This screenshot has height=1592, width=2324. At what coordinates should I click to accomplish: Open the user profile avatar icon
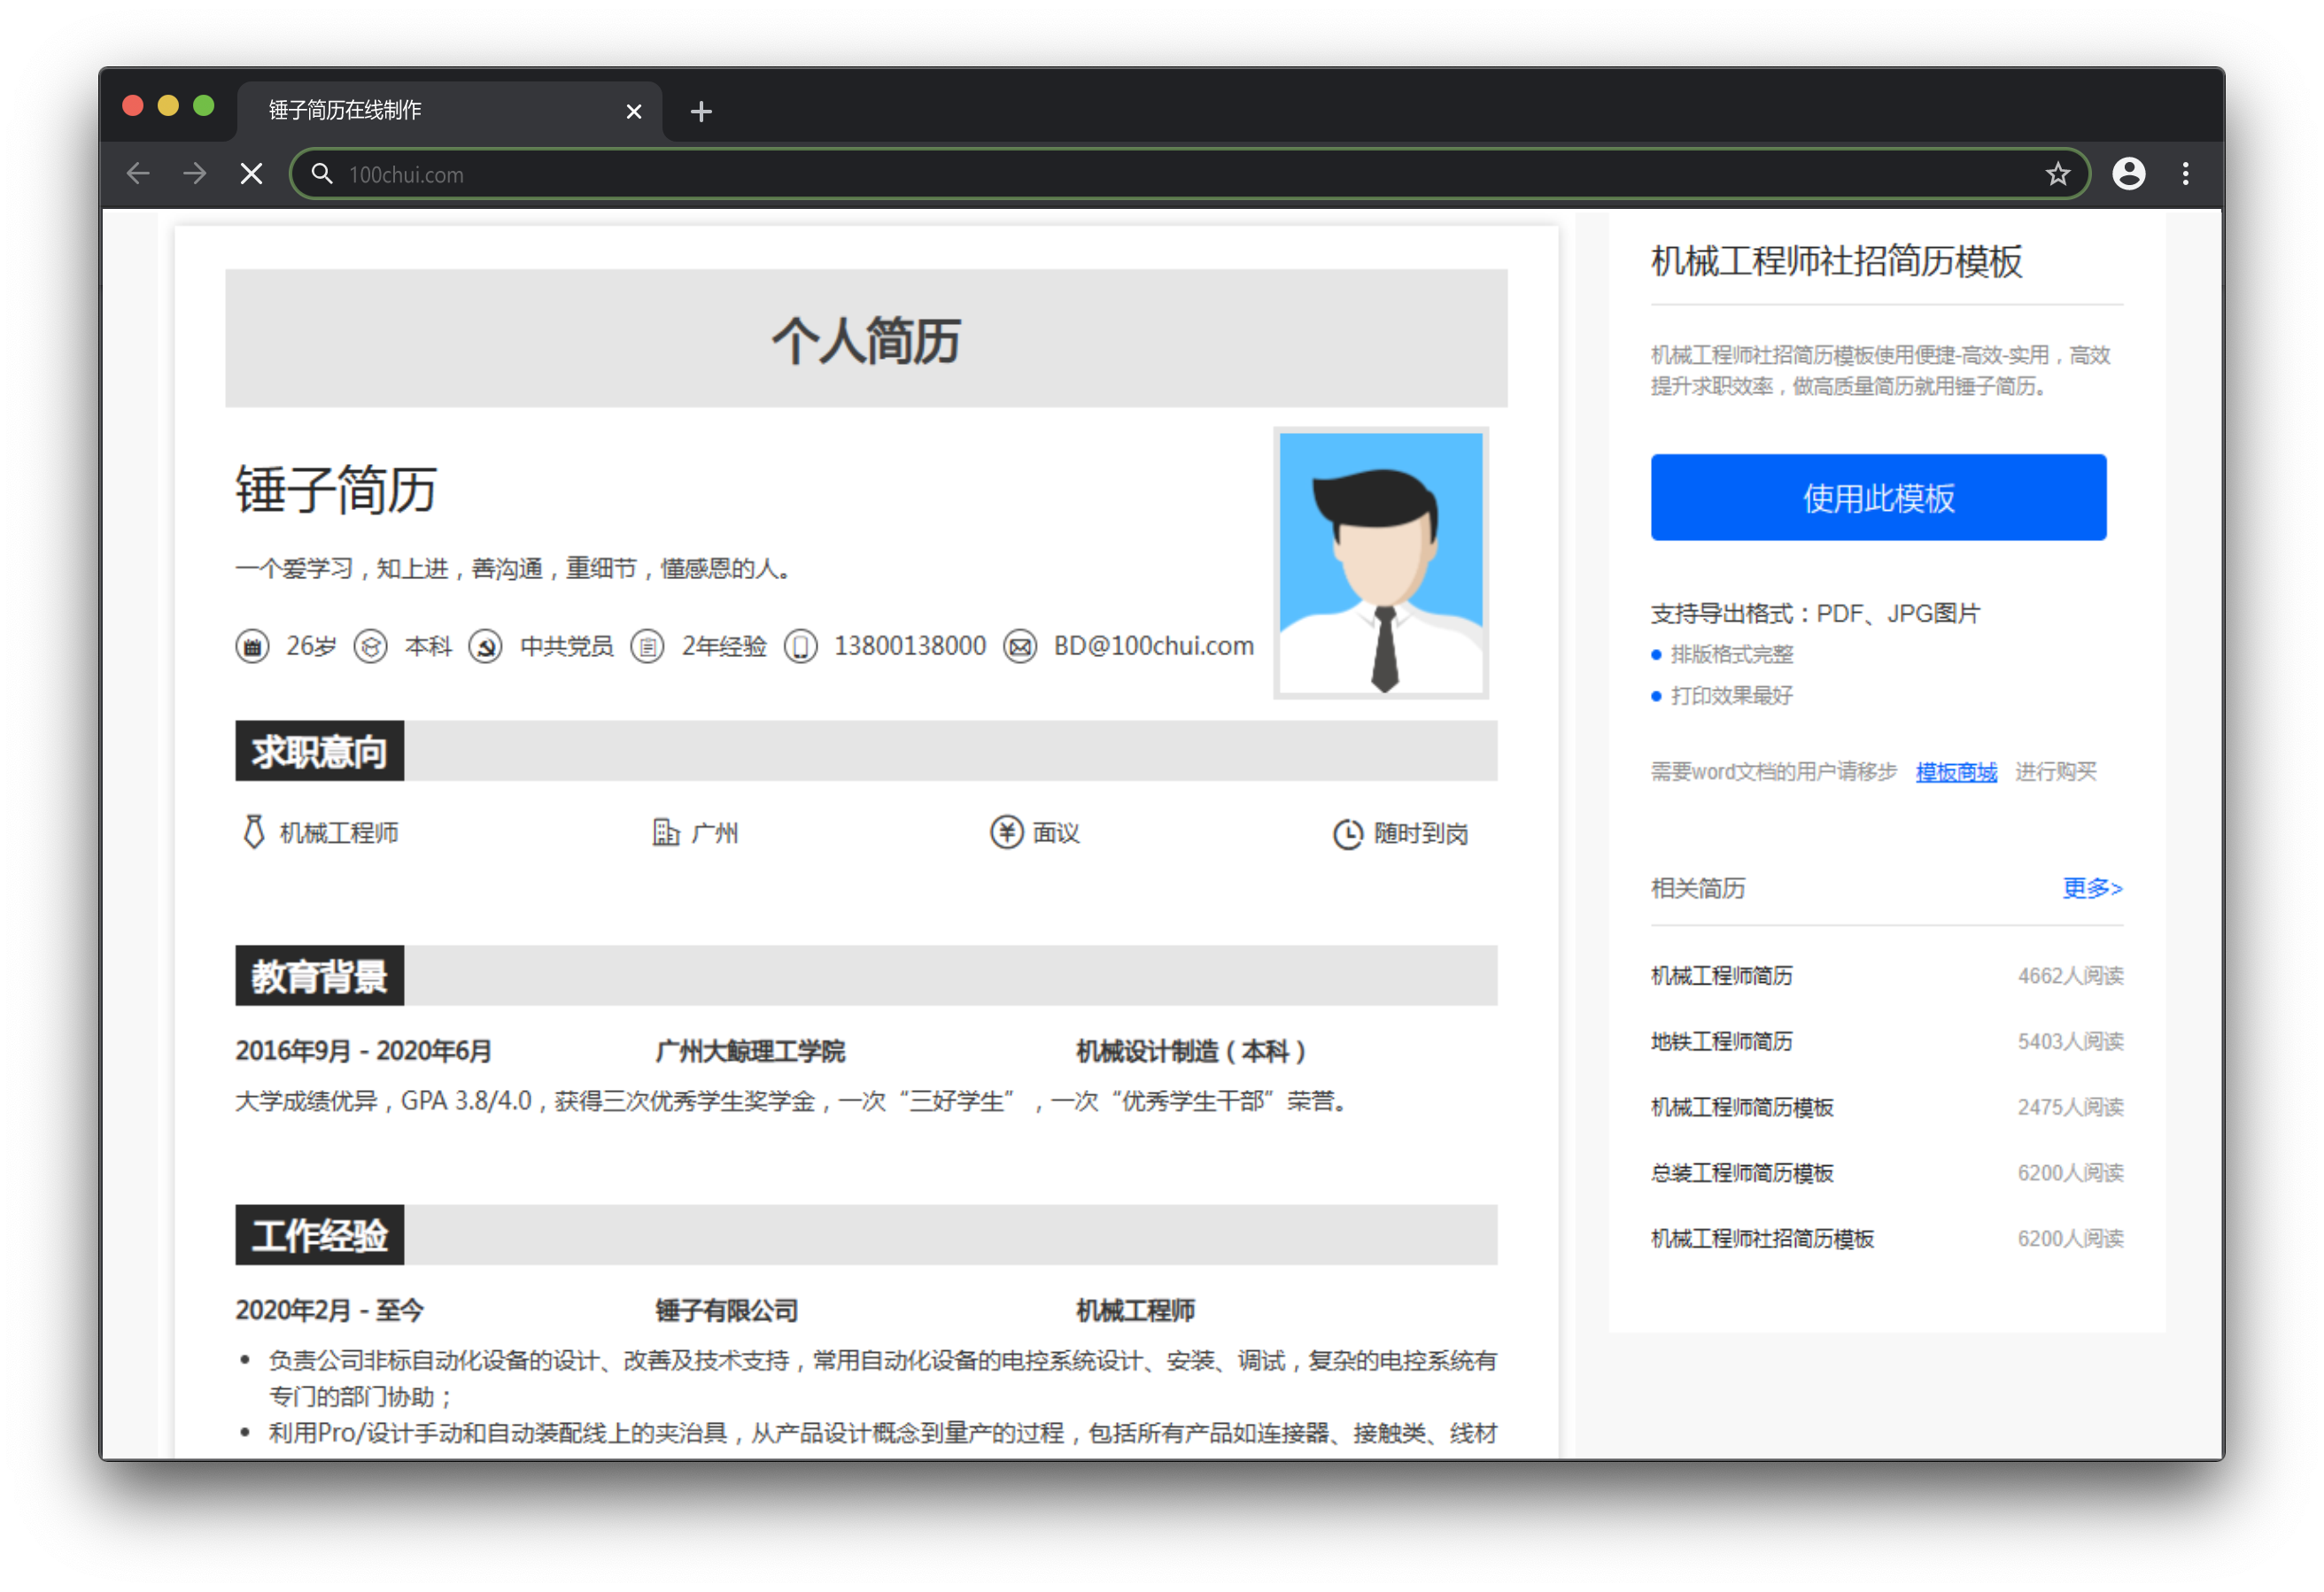2129,174
